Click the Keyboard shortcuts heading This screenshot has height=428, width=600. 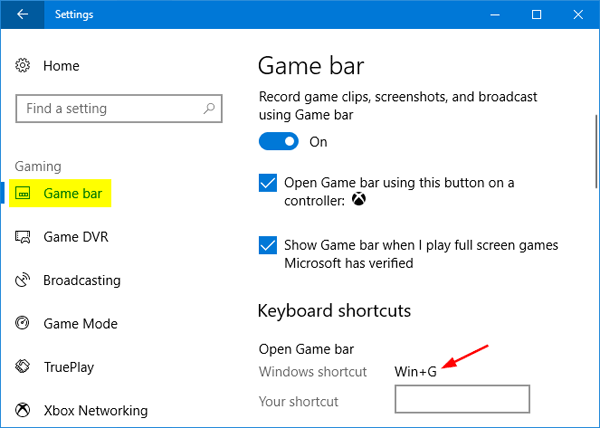tap(334, 311)
